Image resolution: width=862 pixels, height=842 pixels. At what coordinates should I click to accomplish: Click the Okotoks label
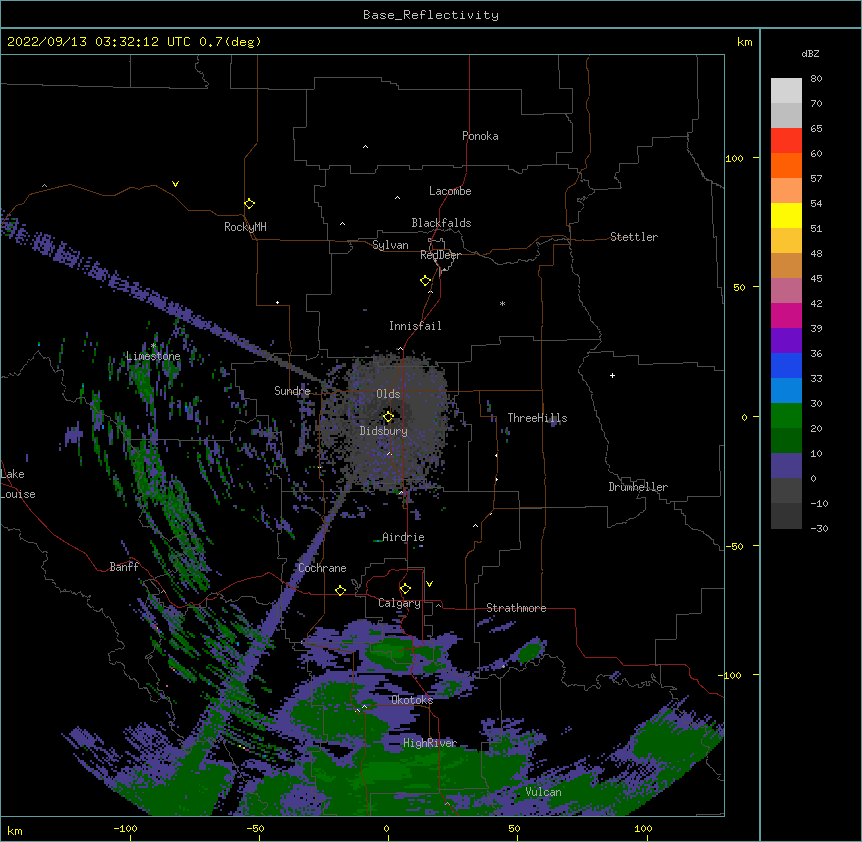(x=412, y=700)
